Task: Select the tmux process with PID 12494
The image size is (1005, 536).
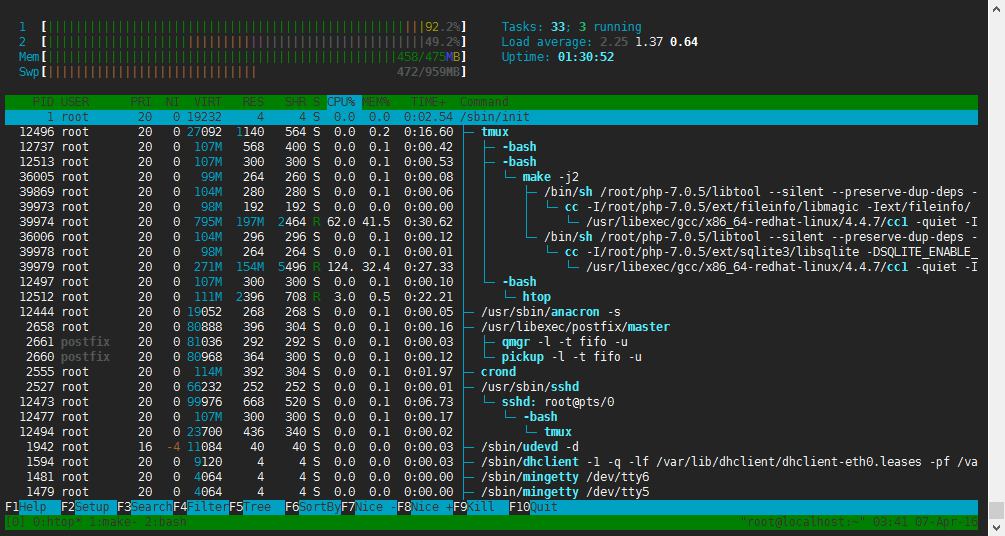Action: 492,432
